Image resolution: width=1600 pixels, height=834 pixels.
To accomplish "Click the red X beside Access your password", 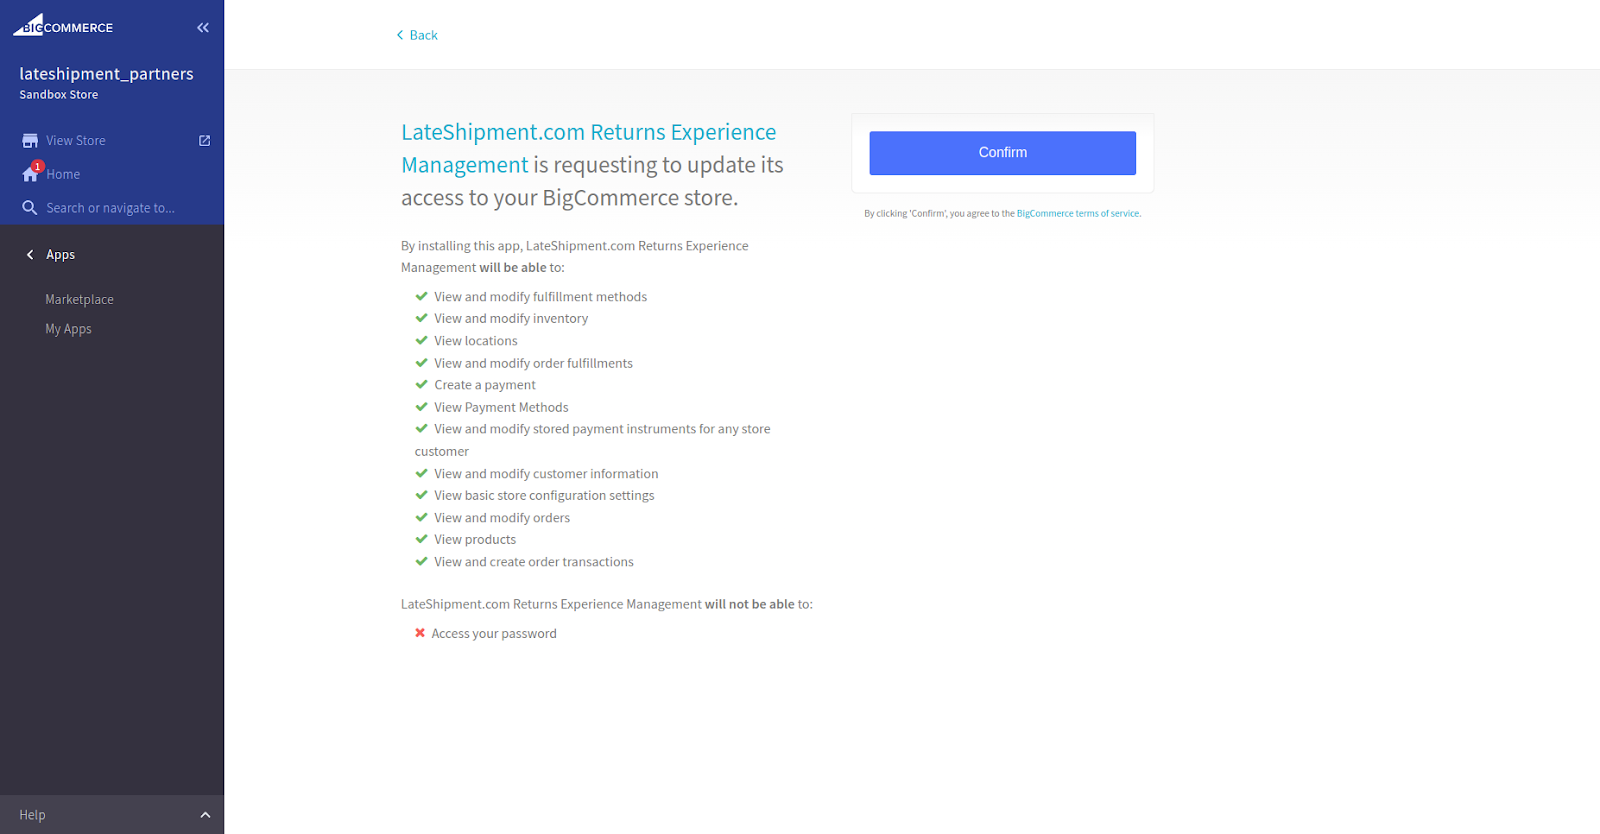I will coord(420,633).
